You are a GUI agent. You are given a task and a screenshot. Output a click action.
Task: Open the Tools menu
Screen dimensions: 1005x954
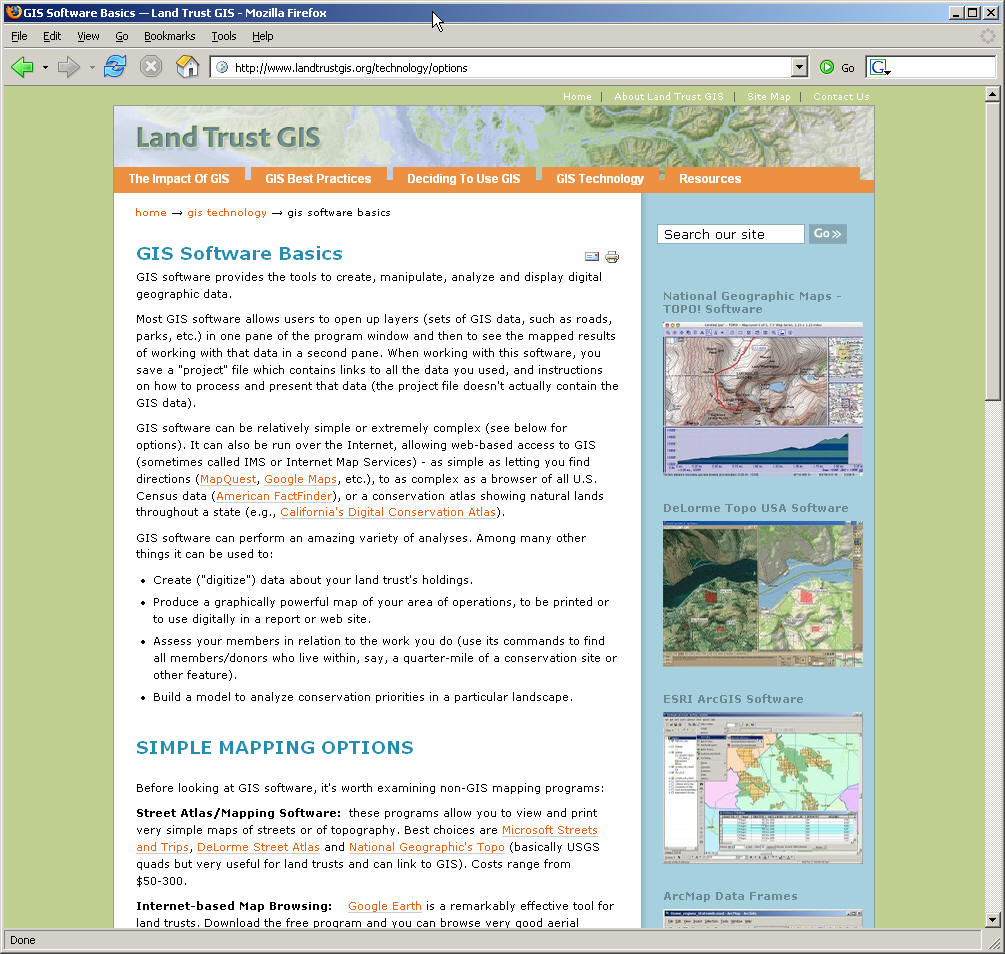(224, 37)
